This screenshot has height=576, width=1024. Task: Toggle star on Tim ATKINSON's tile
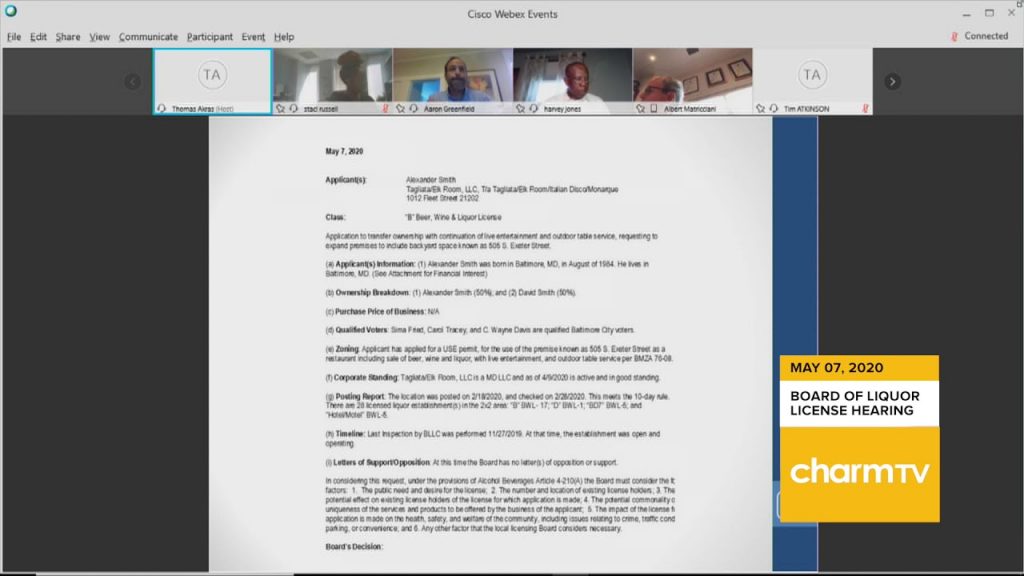(x=760, y=108)
